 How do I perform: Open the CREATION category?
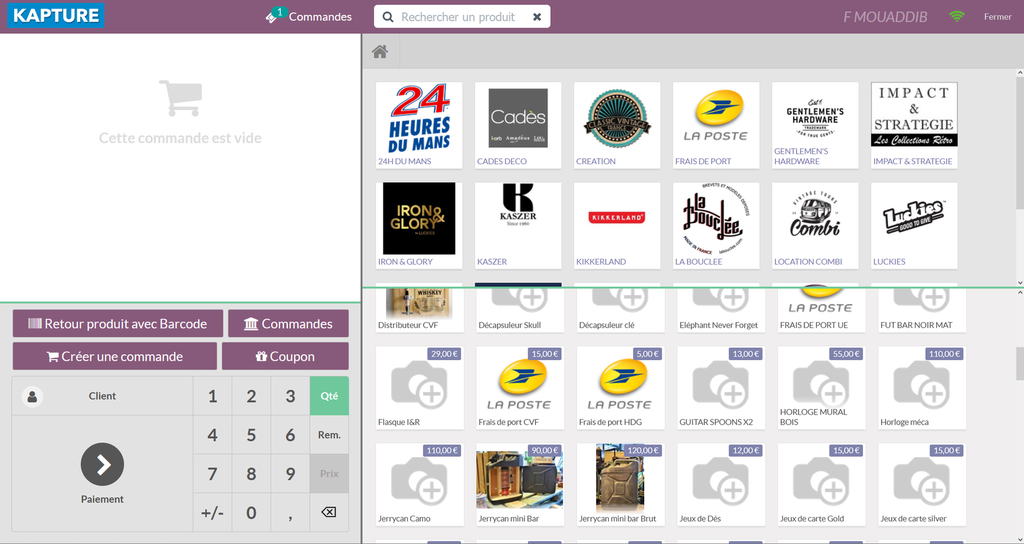[617, 125]
